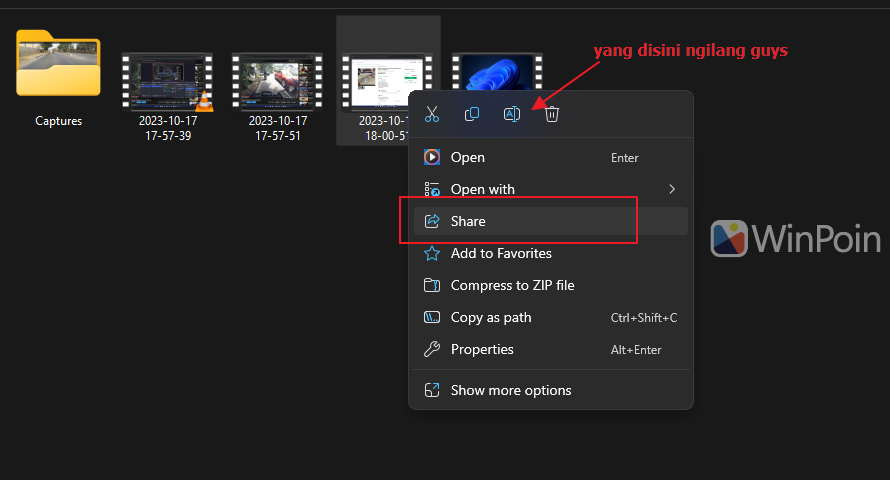
Task: Click the Copy icon in context menu
Action: [x=472, y=114]
